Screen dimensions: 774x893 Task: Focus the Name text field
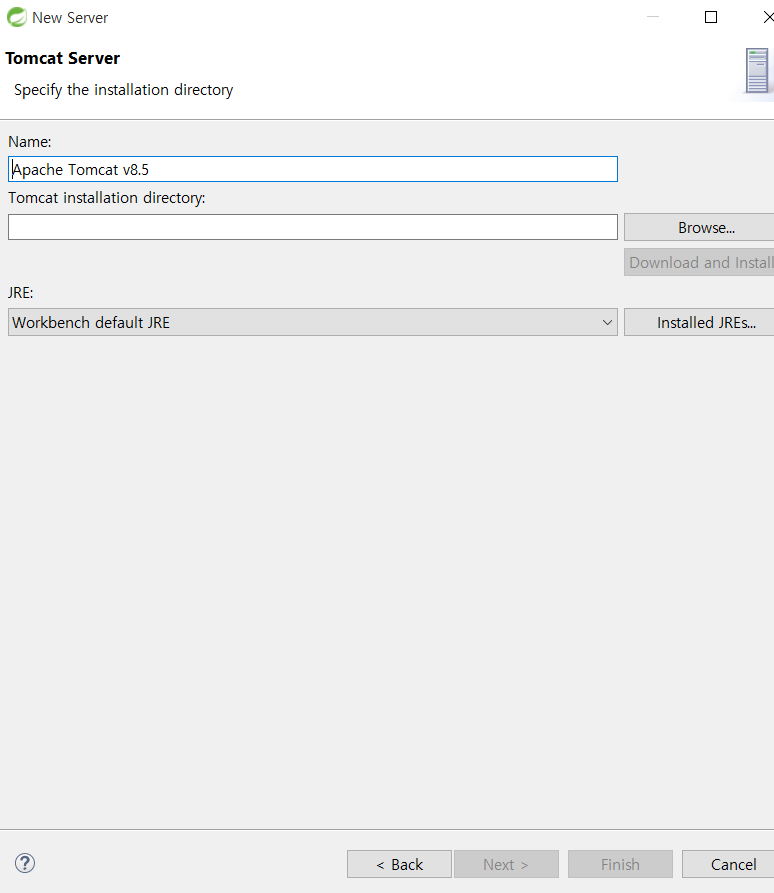(313, 169)
